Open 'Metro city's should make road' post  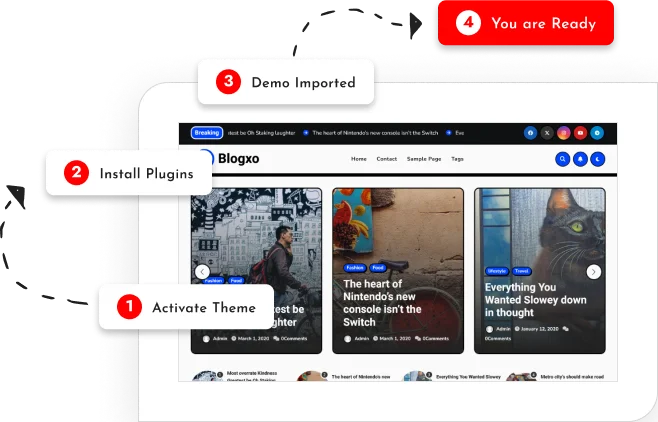click(572, 377)
